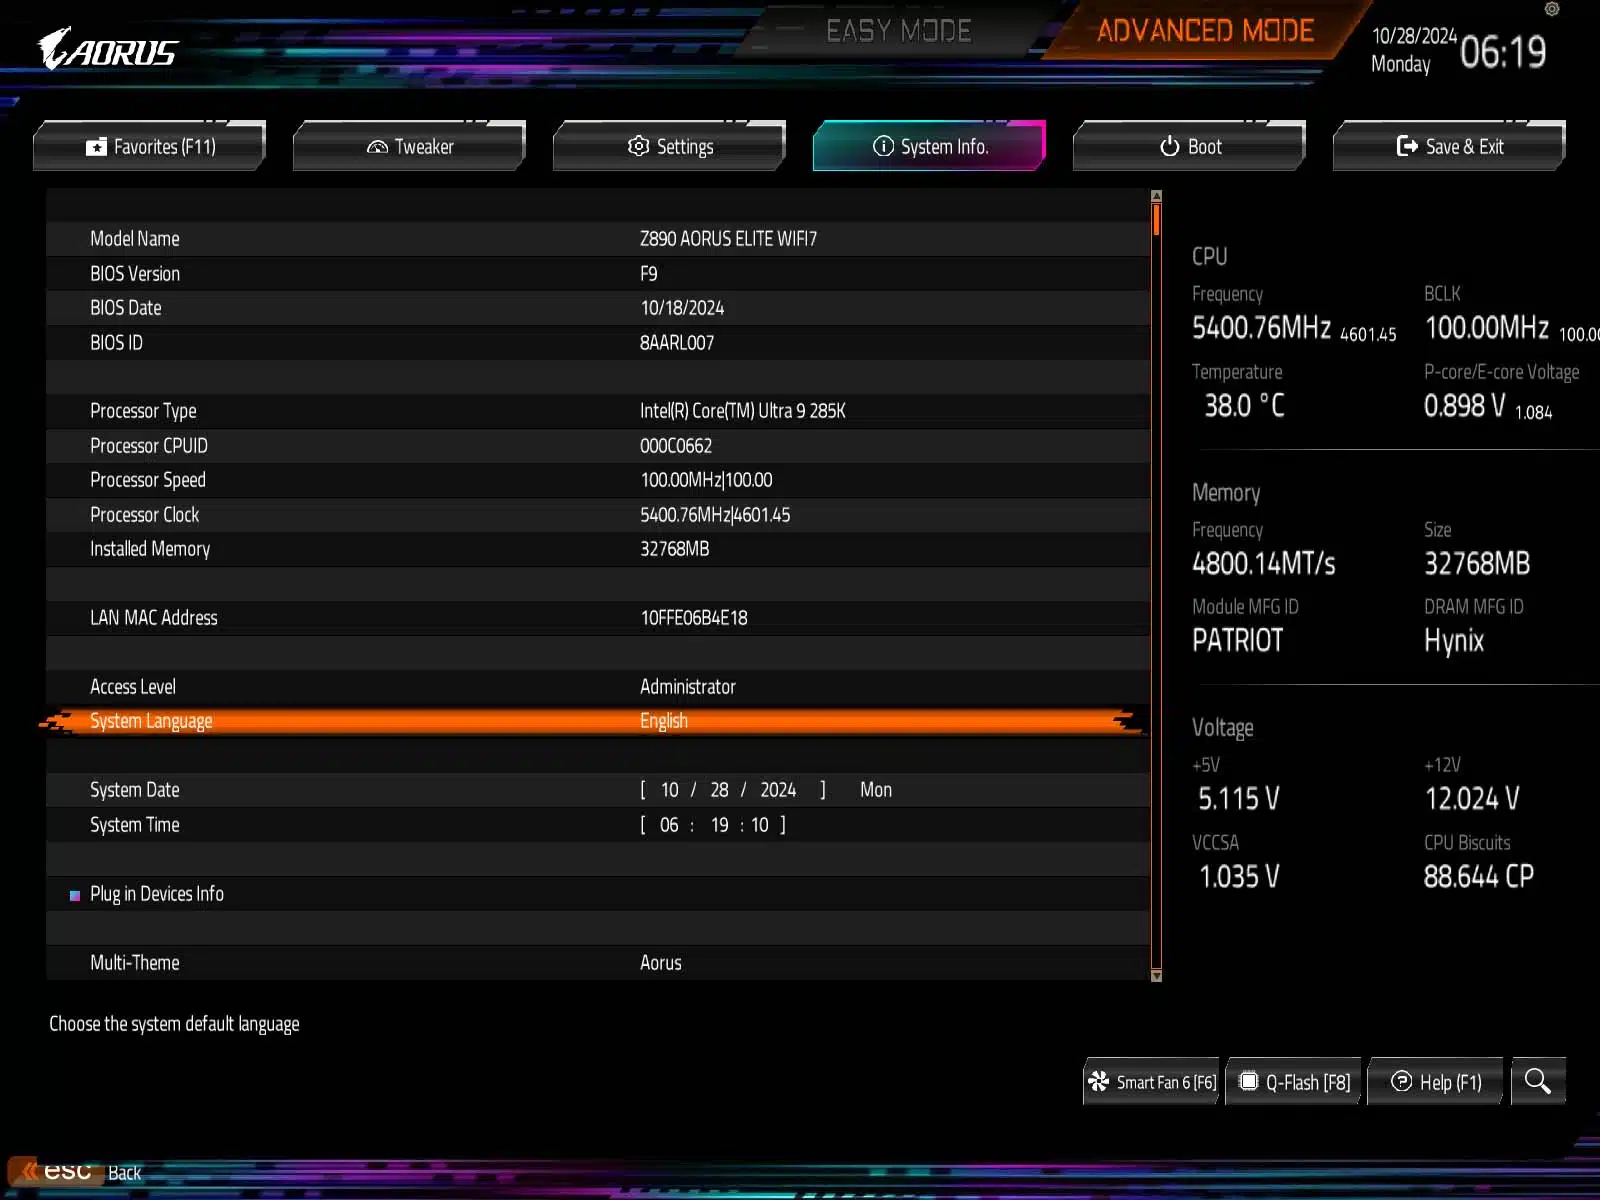Viewport: 1600px width, 1200px height.
Task: Click the Processor Speed row label
Action: [x=148, y=480]
